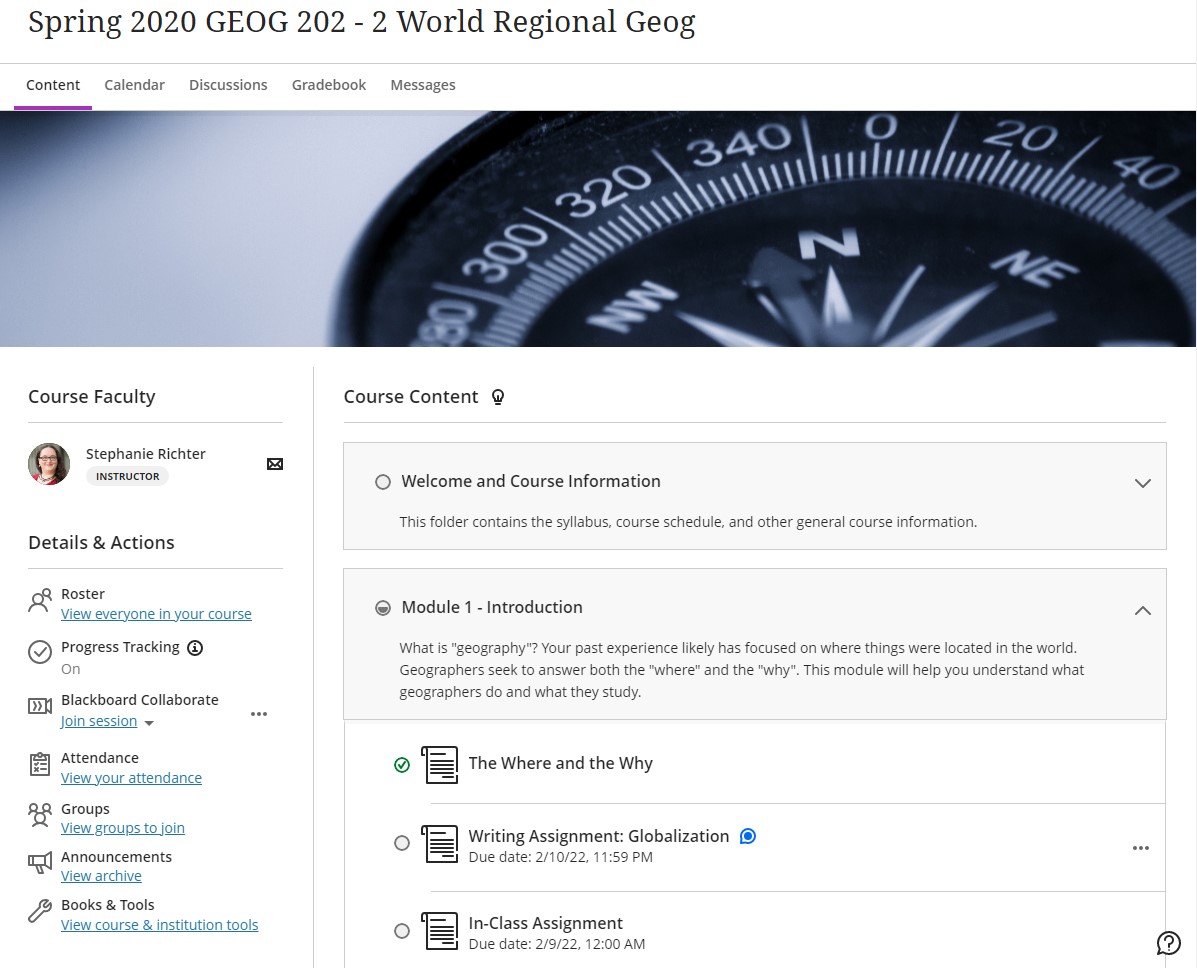Toggle completion circle for In-Class Assignment
1197x968 pixels.
pos(402,931)
